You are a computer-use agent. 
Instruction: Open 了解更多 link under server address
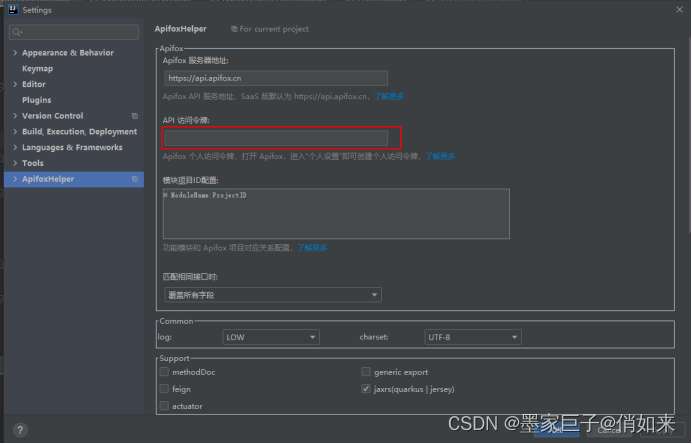[x=389, y=96]
